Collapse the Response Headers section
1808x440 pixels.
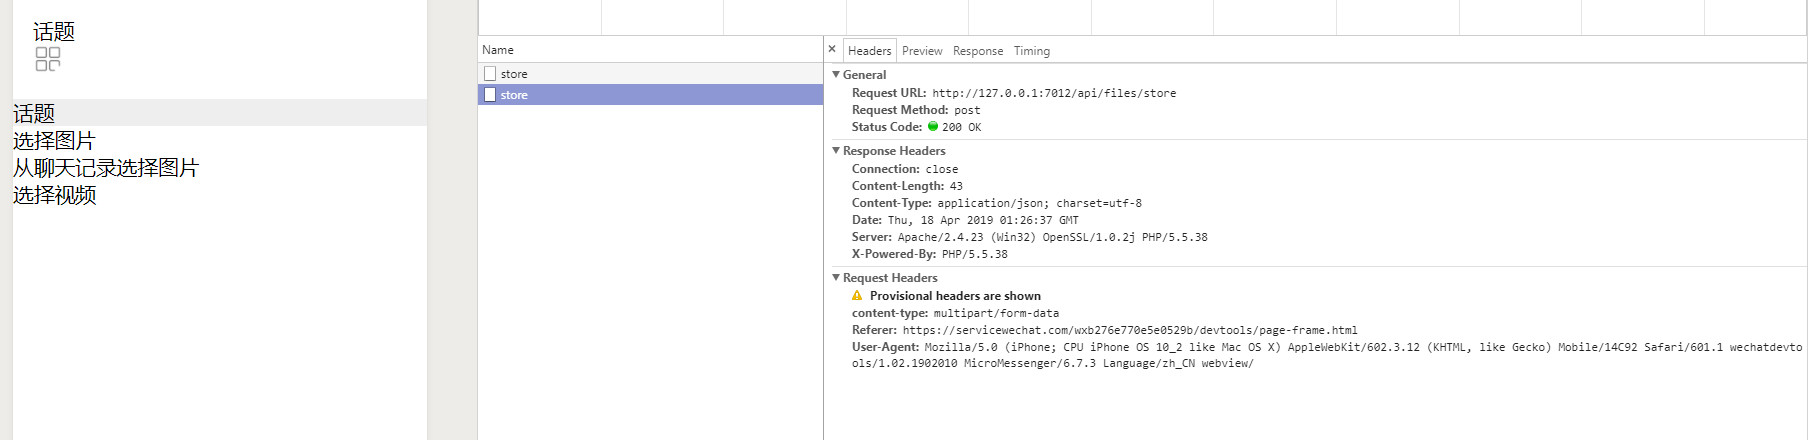[x=836, y=151]
